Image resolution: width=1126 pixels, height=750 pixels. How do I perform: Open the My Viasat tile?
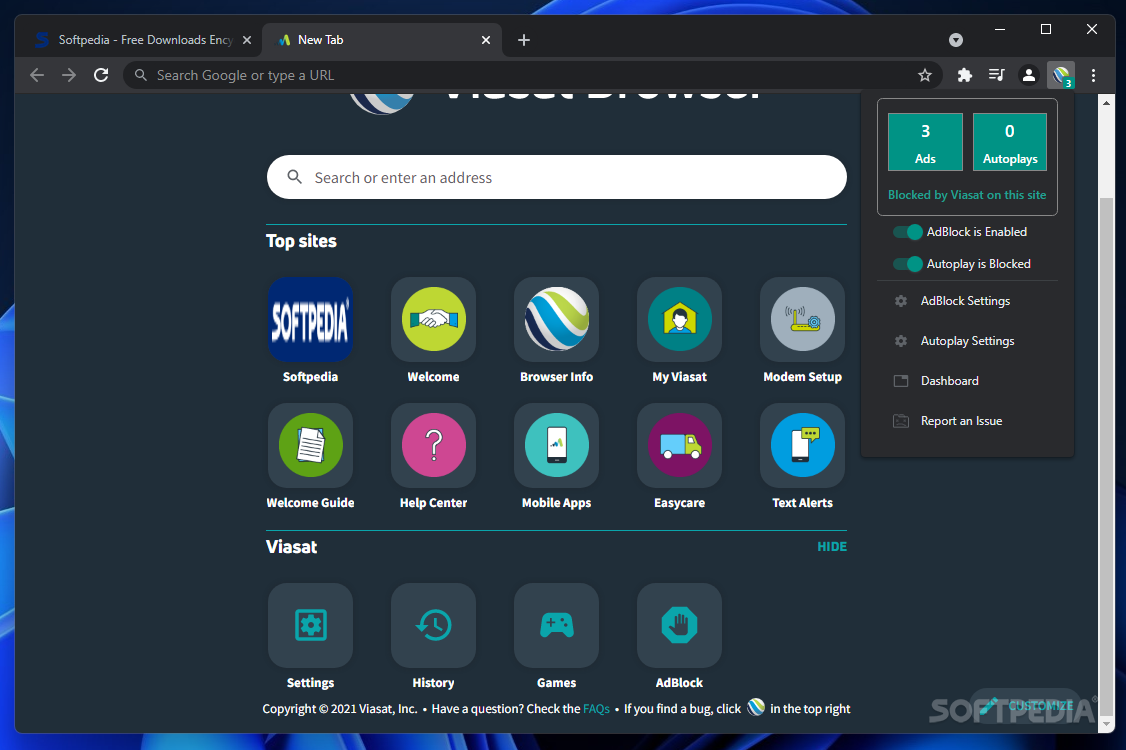point(679,320)
